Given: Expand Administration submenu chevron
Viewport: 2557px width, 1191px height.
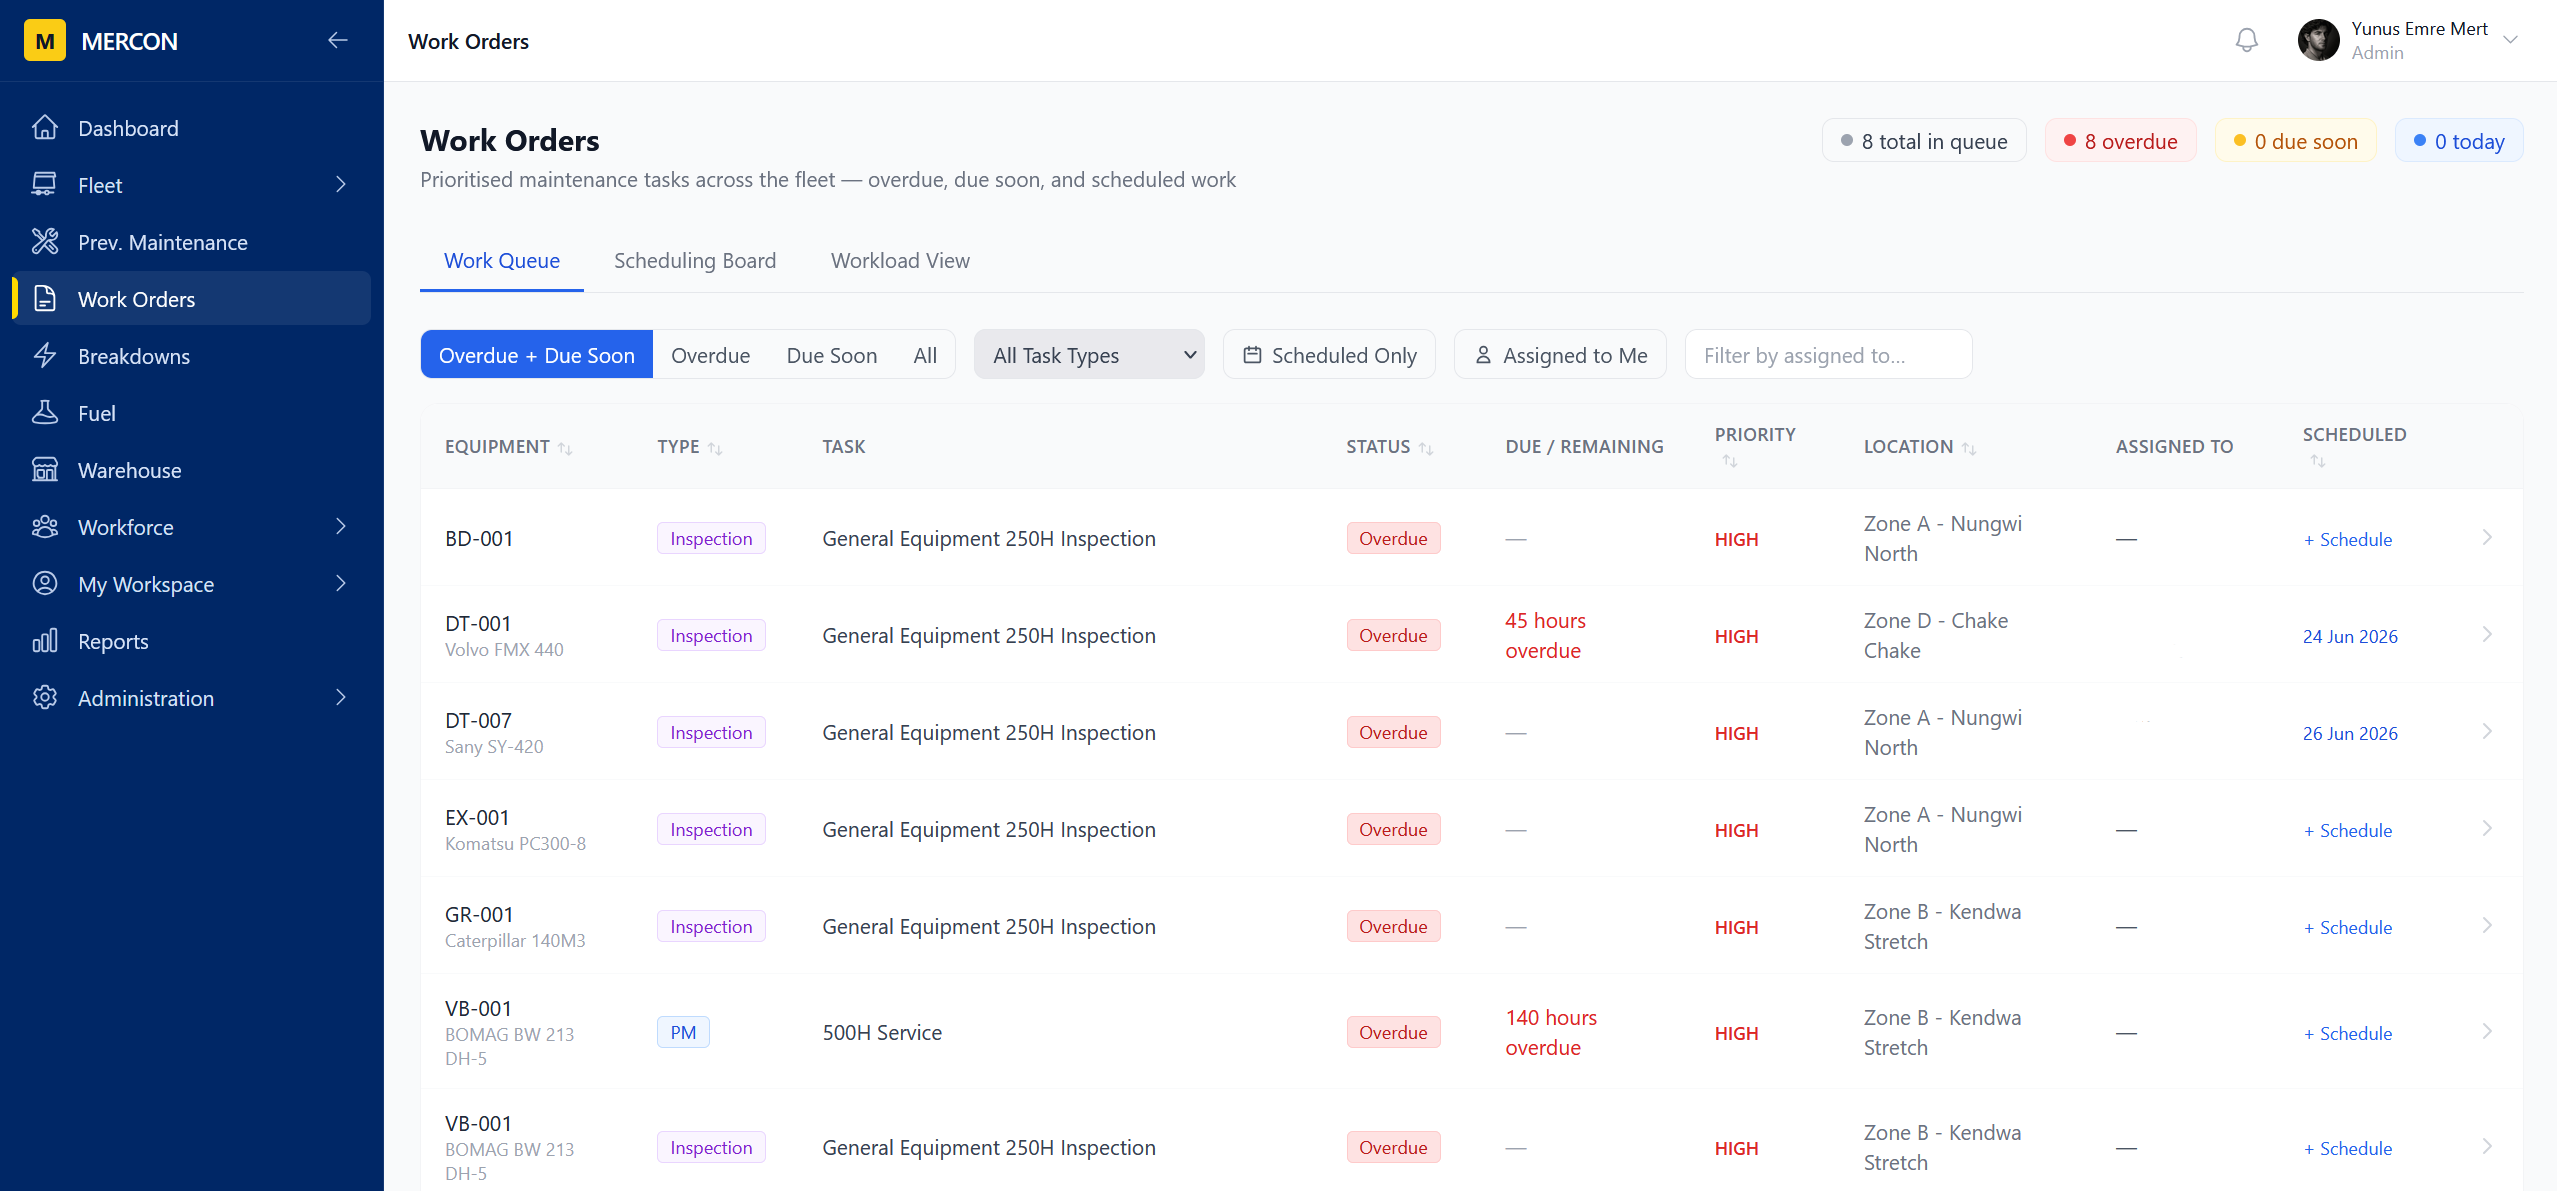Looking at the screenshot, I should click(x=341, y=698).
